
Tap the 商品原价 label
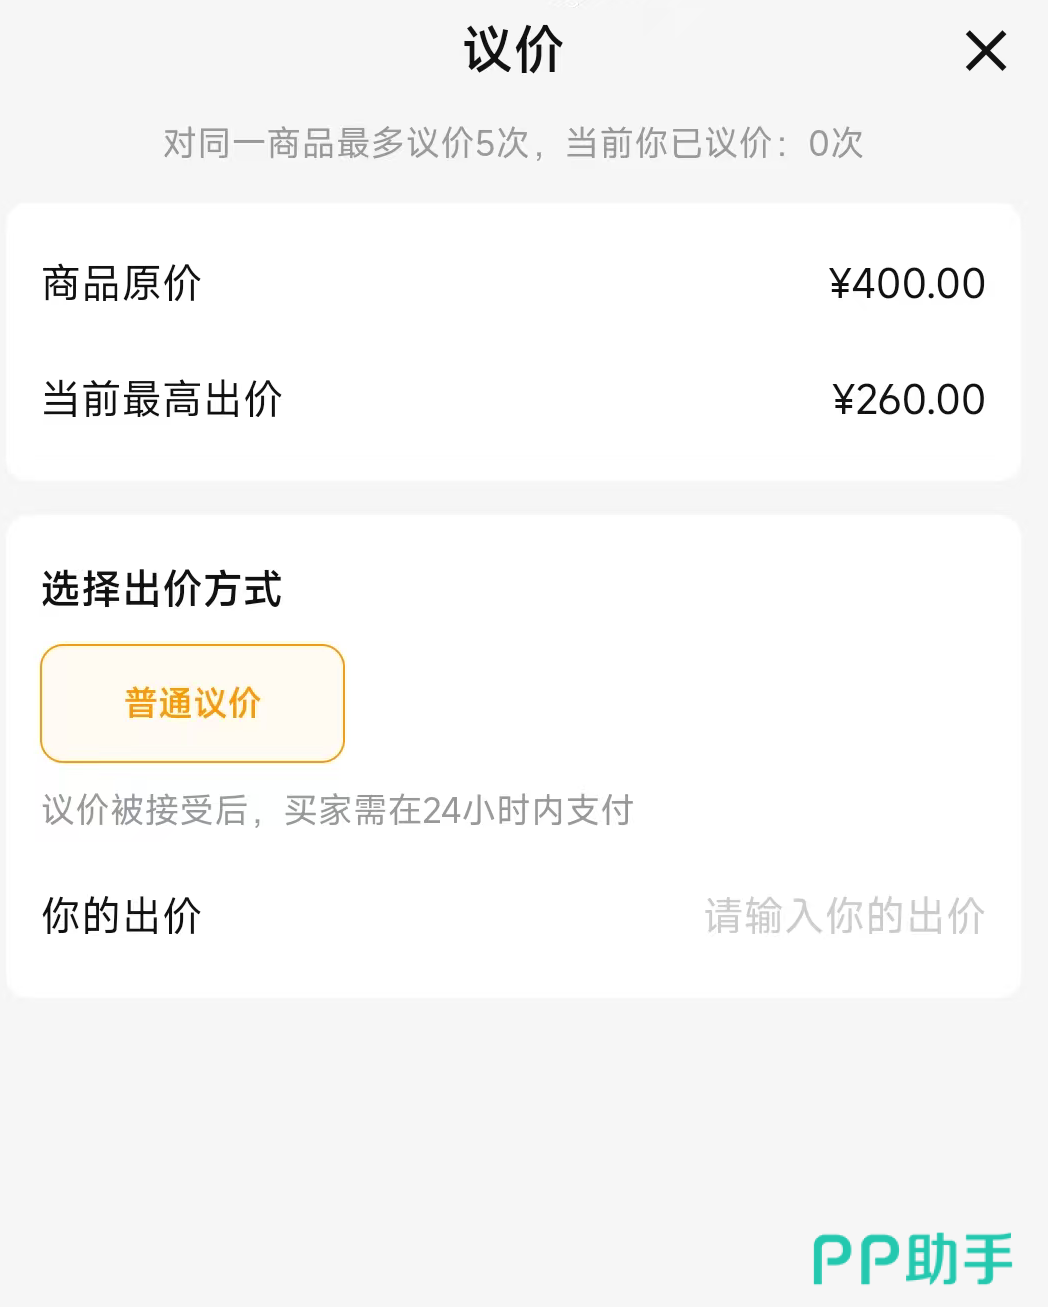coord(122,284)
